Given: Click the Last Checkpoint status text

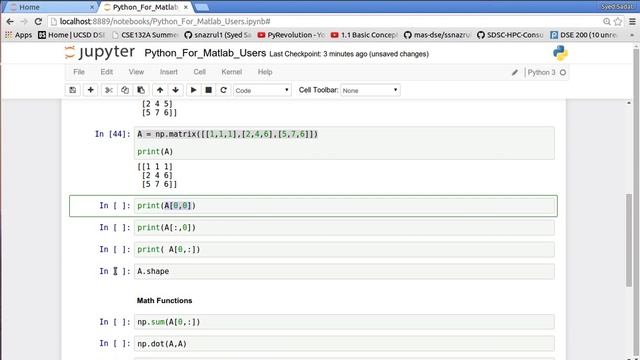Looking at the screenshot, I should tap(349, 54).
